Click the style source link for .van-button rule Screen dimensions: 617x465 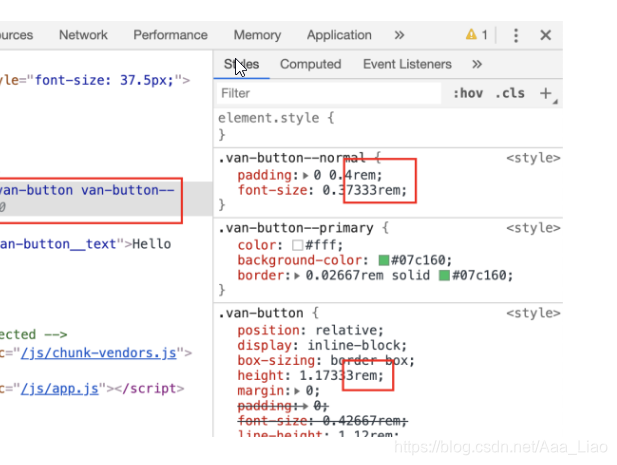coord(533,313)
